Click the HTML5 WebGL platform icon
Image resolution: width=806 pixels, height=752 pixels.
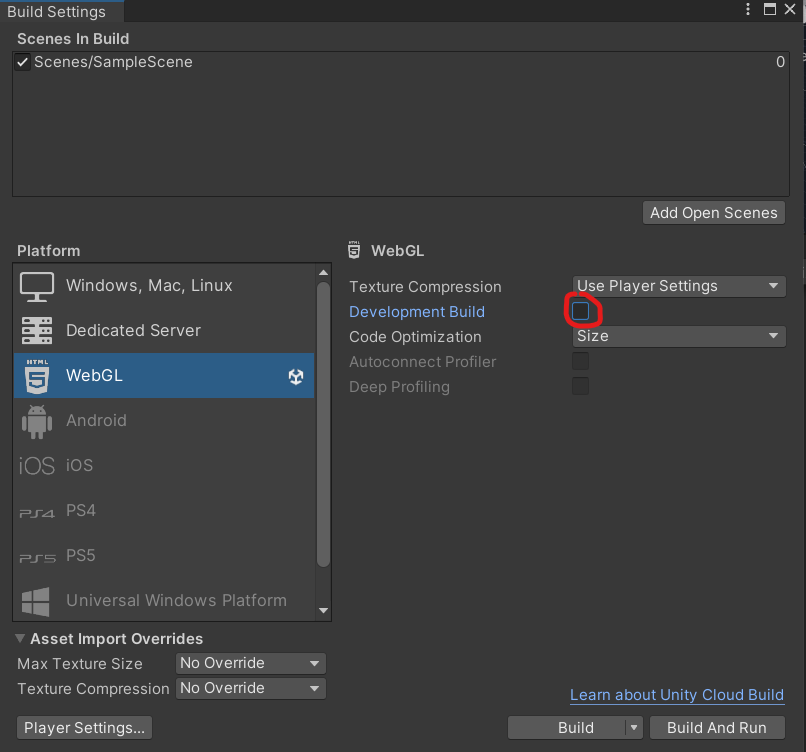pyautogui.click(x=37, y=376)
